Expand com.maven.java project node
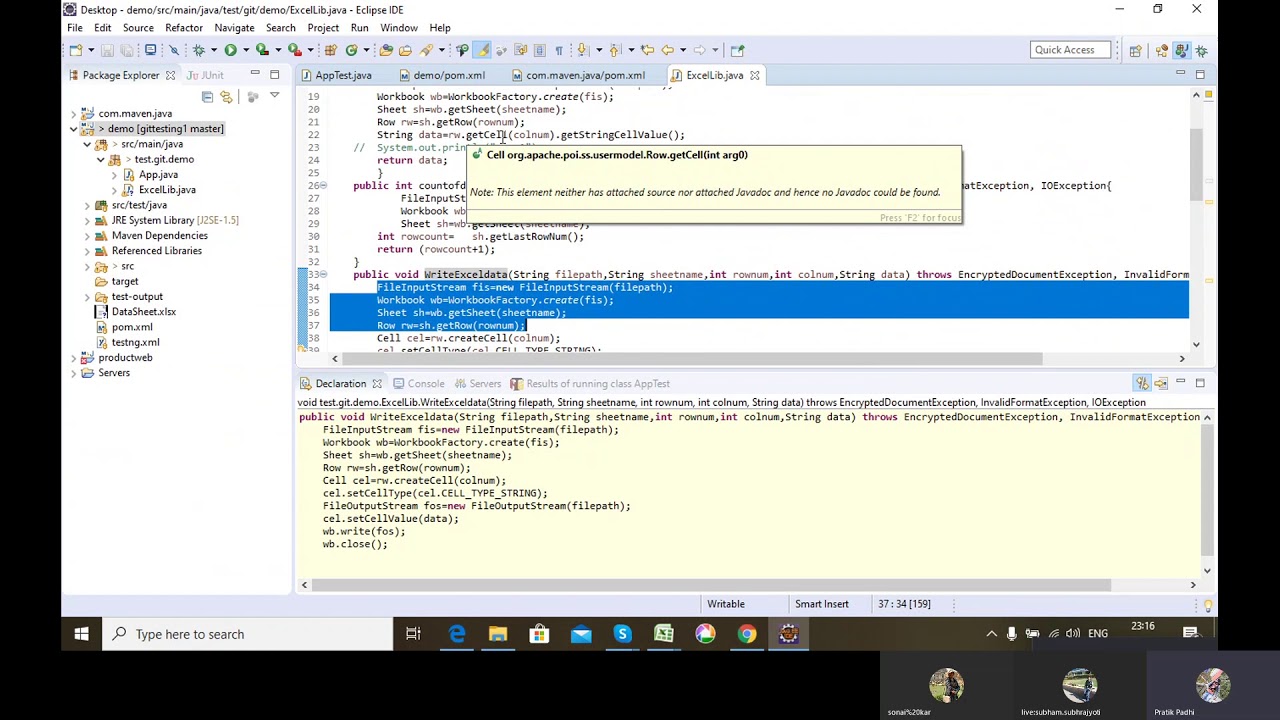The width and height of the screenshot is (1280, 720). pyautogui.click(x=74, y=114)
